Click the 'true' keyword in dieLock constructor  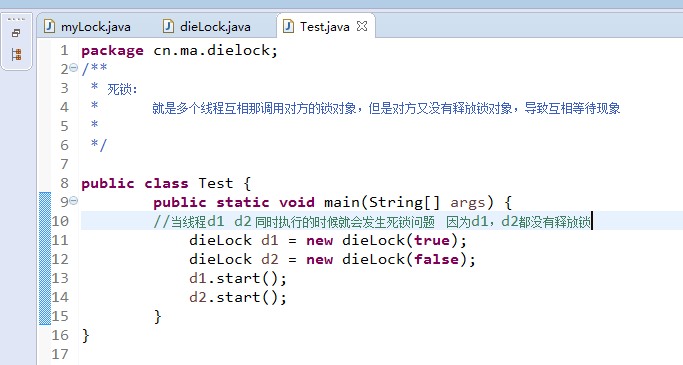click(x=432, y=240)
